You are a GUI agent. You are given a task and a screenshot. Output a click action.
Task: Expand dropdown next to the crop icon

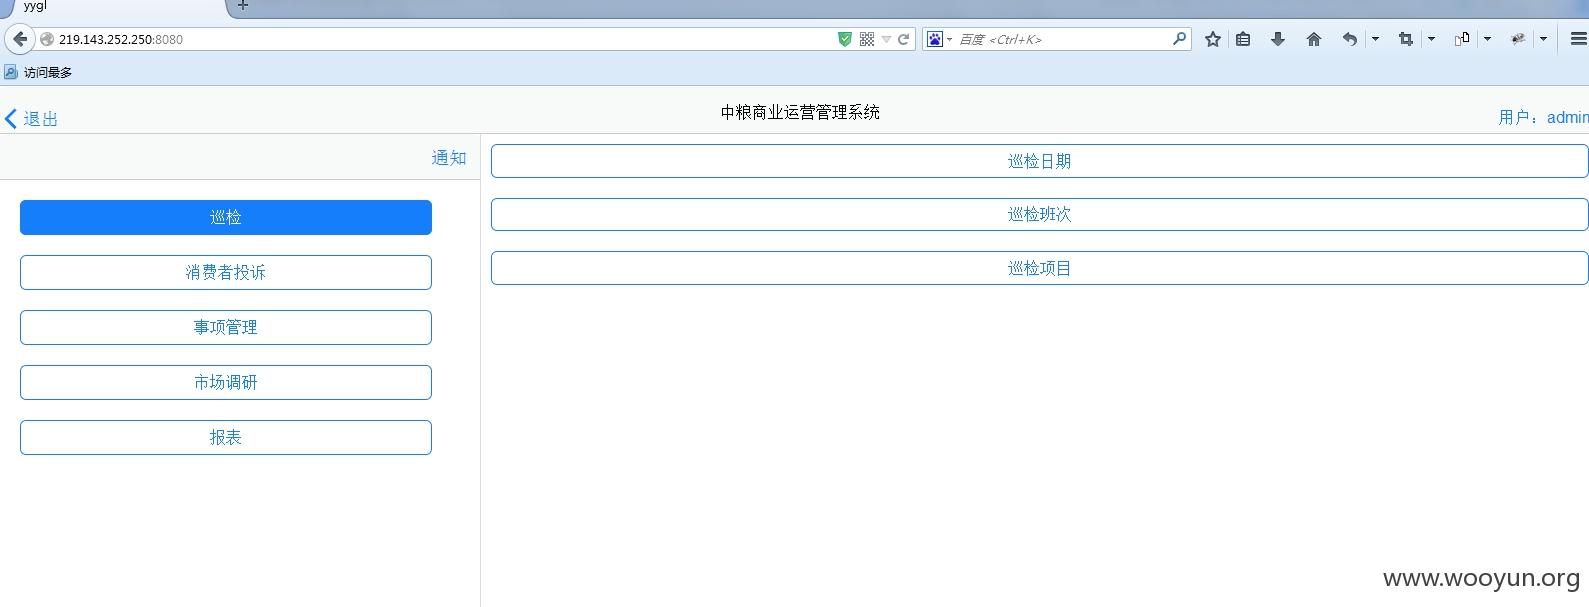(1431, 39)
